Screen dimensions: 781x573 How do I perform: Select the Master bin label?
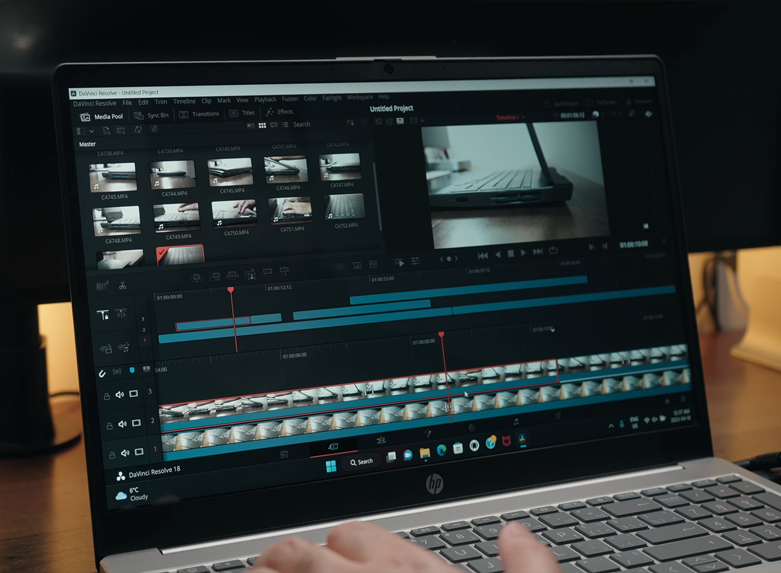tap(87, 144)
